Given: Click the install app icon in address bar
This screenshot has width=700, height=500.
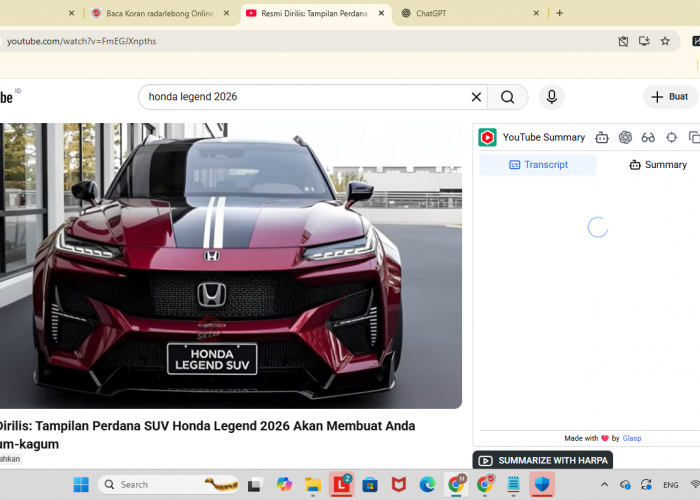Looking at the screenshot, I should tap(644, 41).
